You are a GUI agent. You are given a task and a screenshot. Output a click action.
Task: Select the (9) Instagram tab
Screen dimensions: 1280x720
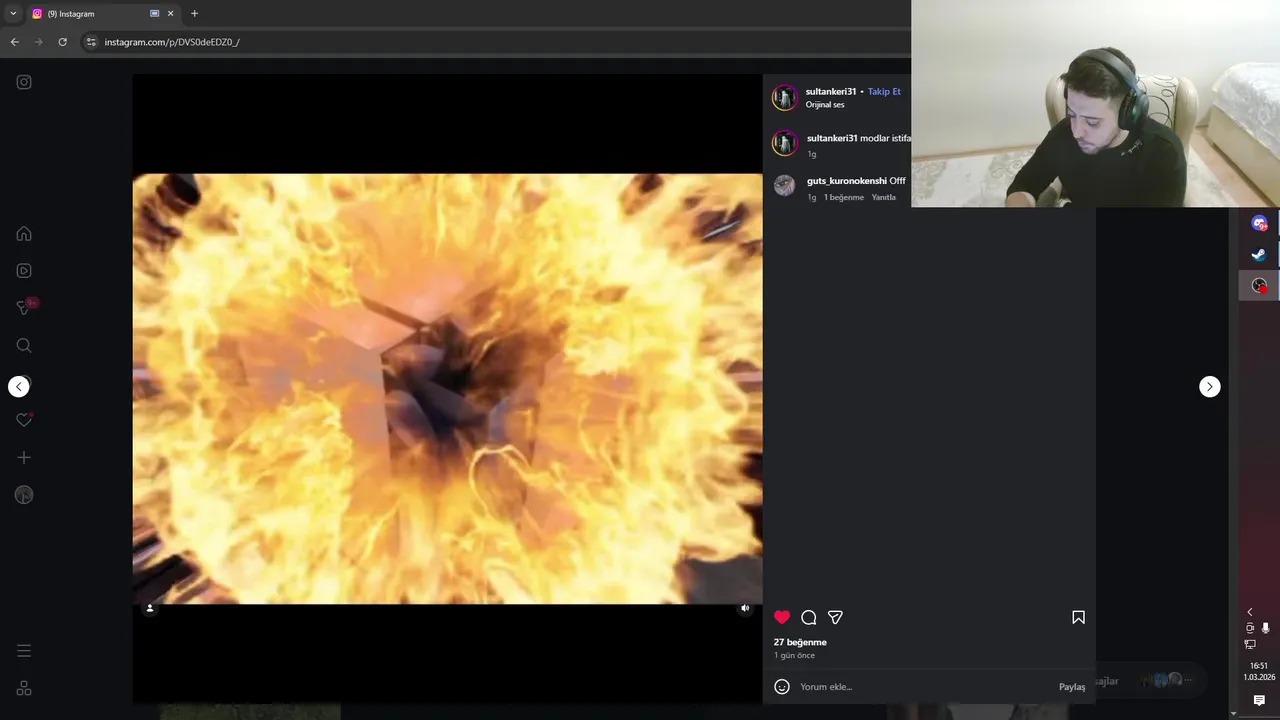point(102,14)
